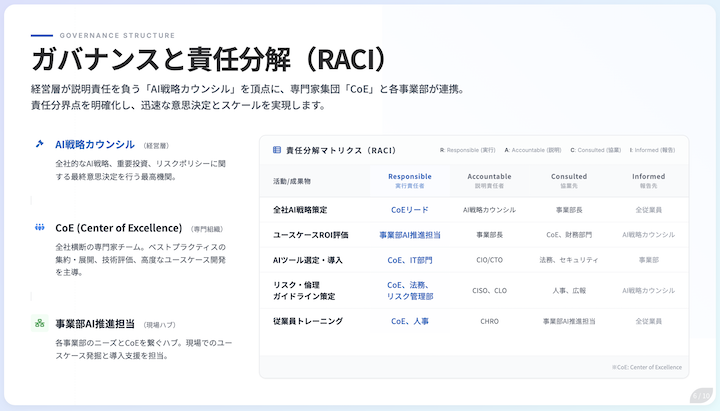Click the 法務、セキュリティ cell
Viewport: 720px width, 411px height.
pos(569,260)
